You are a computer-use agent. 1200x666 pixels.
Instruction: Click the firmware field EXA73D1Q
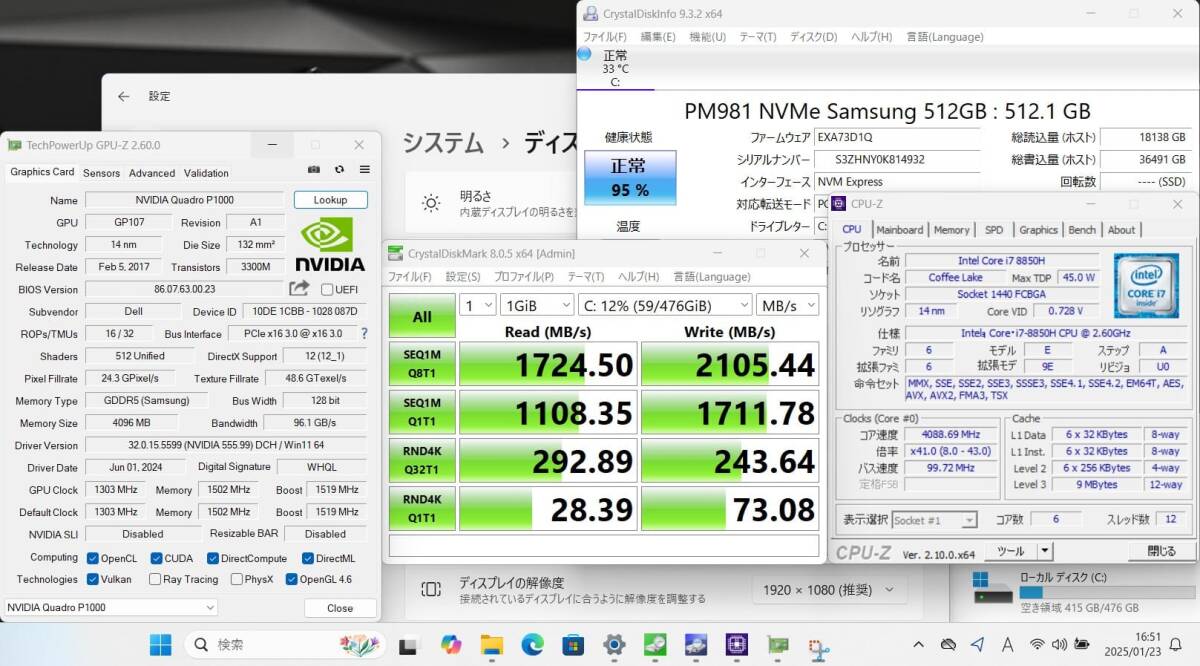896,137
